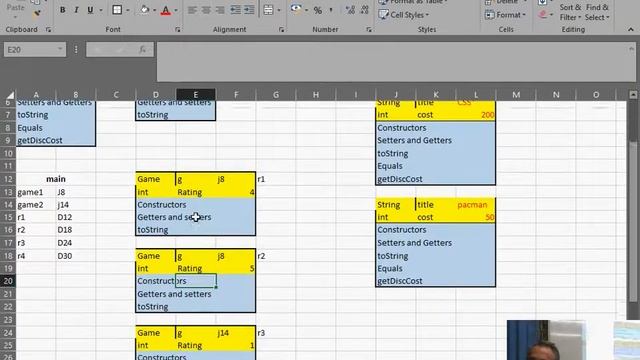Select 'Equals' cell in row 19

click(x=396, y=268)
